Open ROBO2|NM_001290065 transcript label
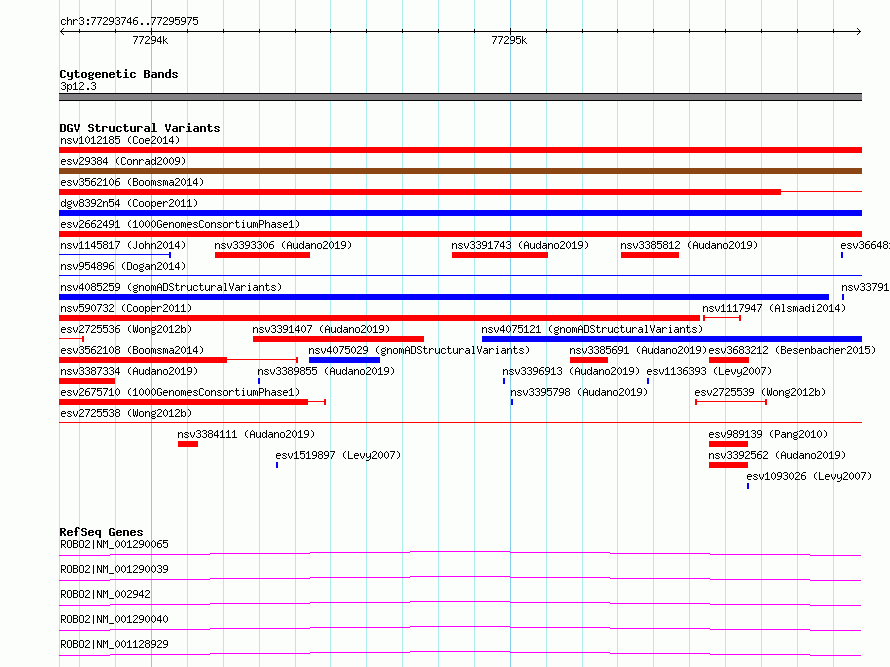Screen dimensions: 890x667 (114, 544)
